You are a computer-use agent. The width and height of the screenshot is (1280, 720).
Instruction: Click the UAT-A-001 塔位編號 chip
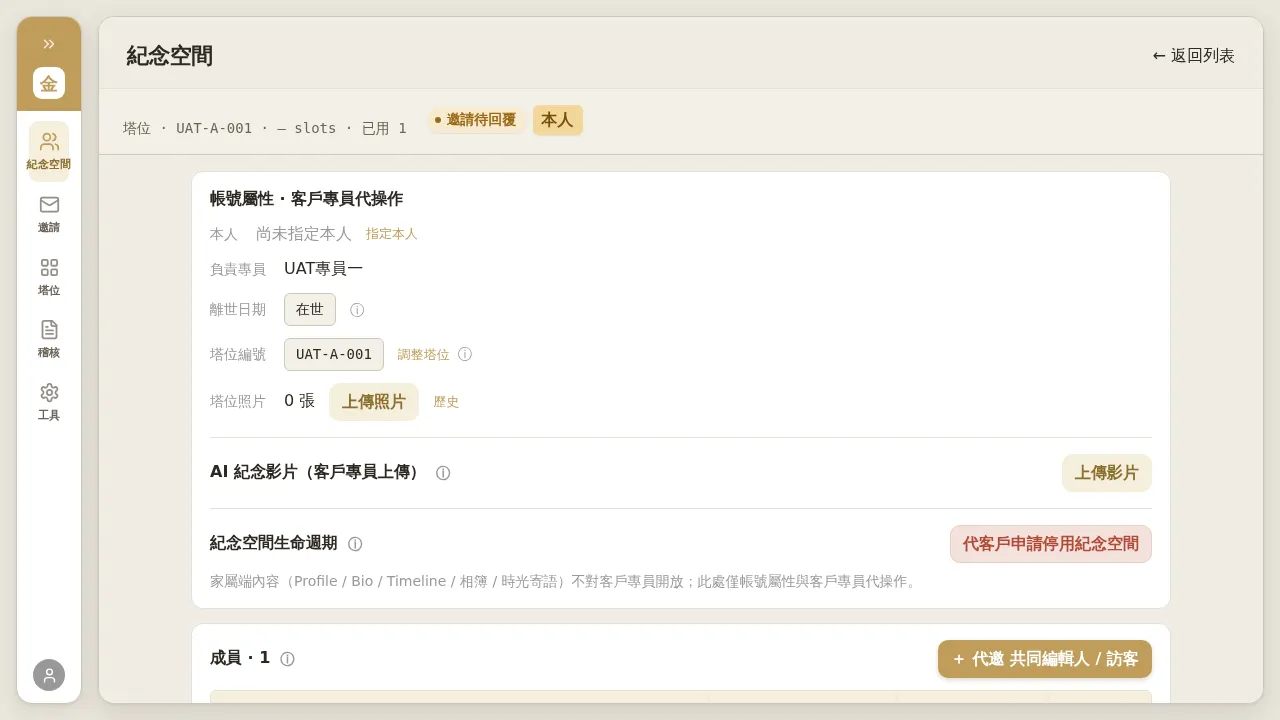tap(334, 354)
